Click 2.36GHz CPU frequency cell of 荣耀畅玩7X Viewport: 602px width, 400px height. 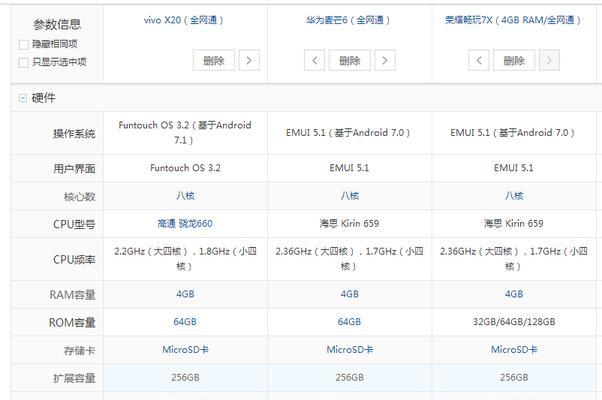(x=514, y=259)
